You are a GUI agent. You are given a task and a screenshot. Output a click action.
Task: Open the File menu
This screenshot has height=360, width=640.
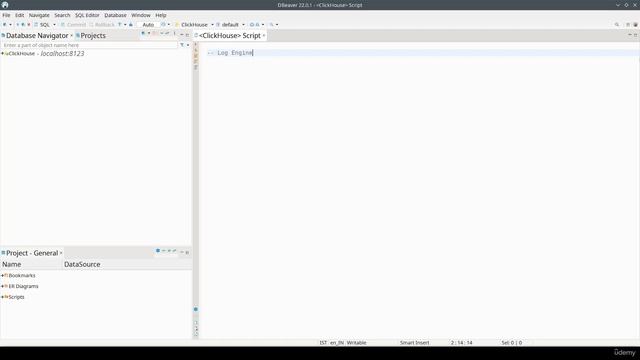6,15
